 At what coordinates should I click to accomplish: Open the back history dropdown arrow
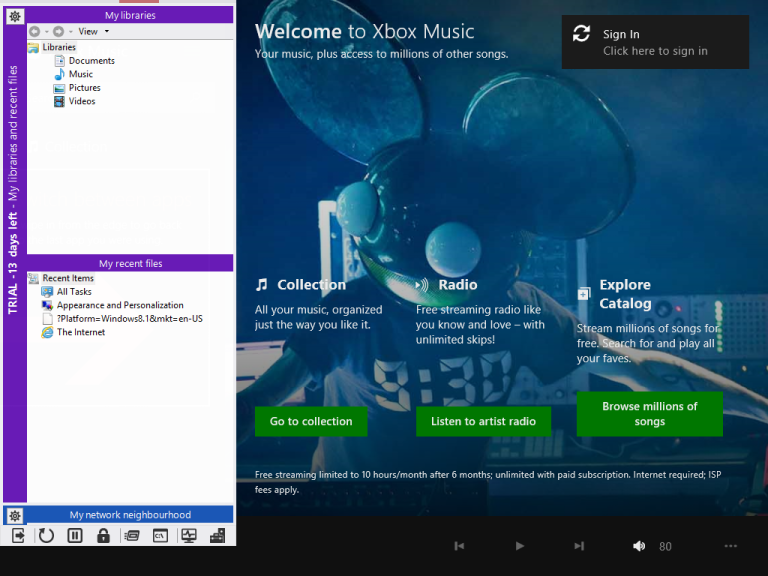(x=47, y=32)
